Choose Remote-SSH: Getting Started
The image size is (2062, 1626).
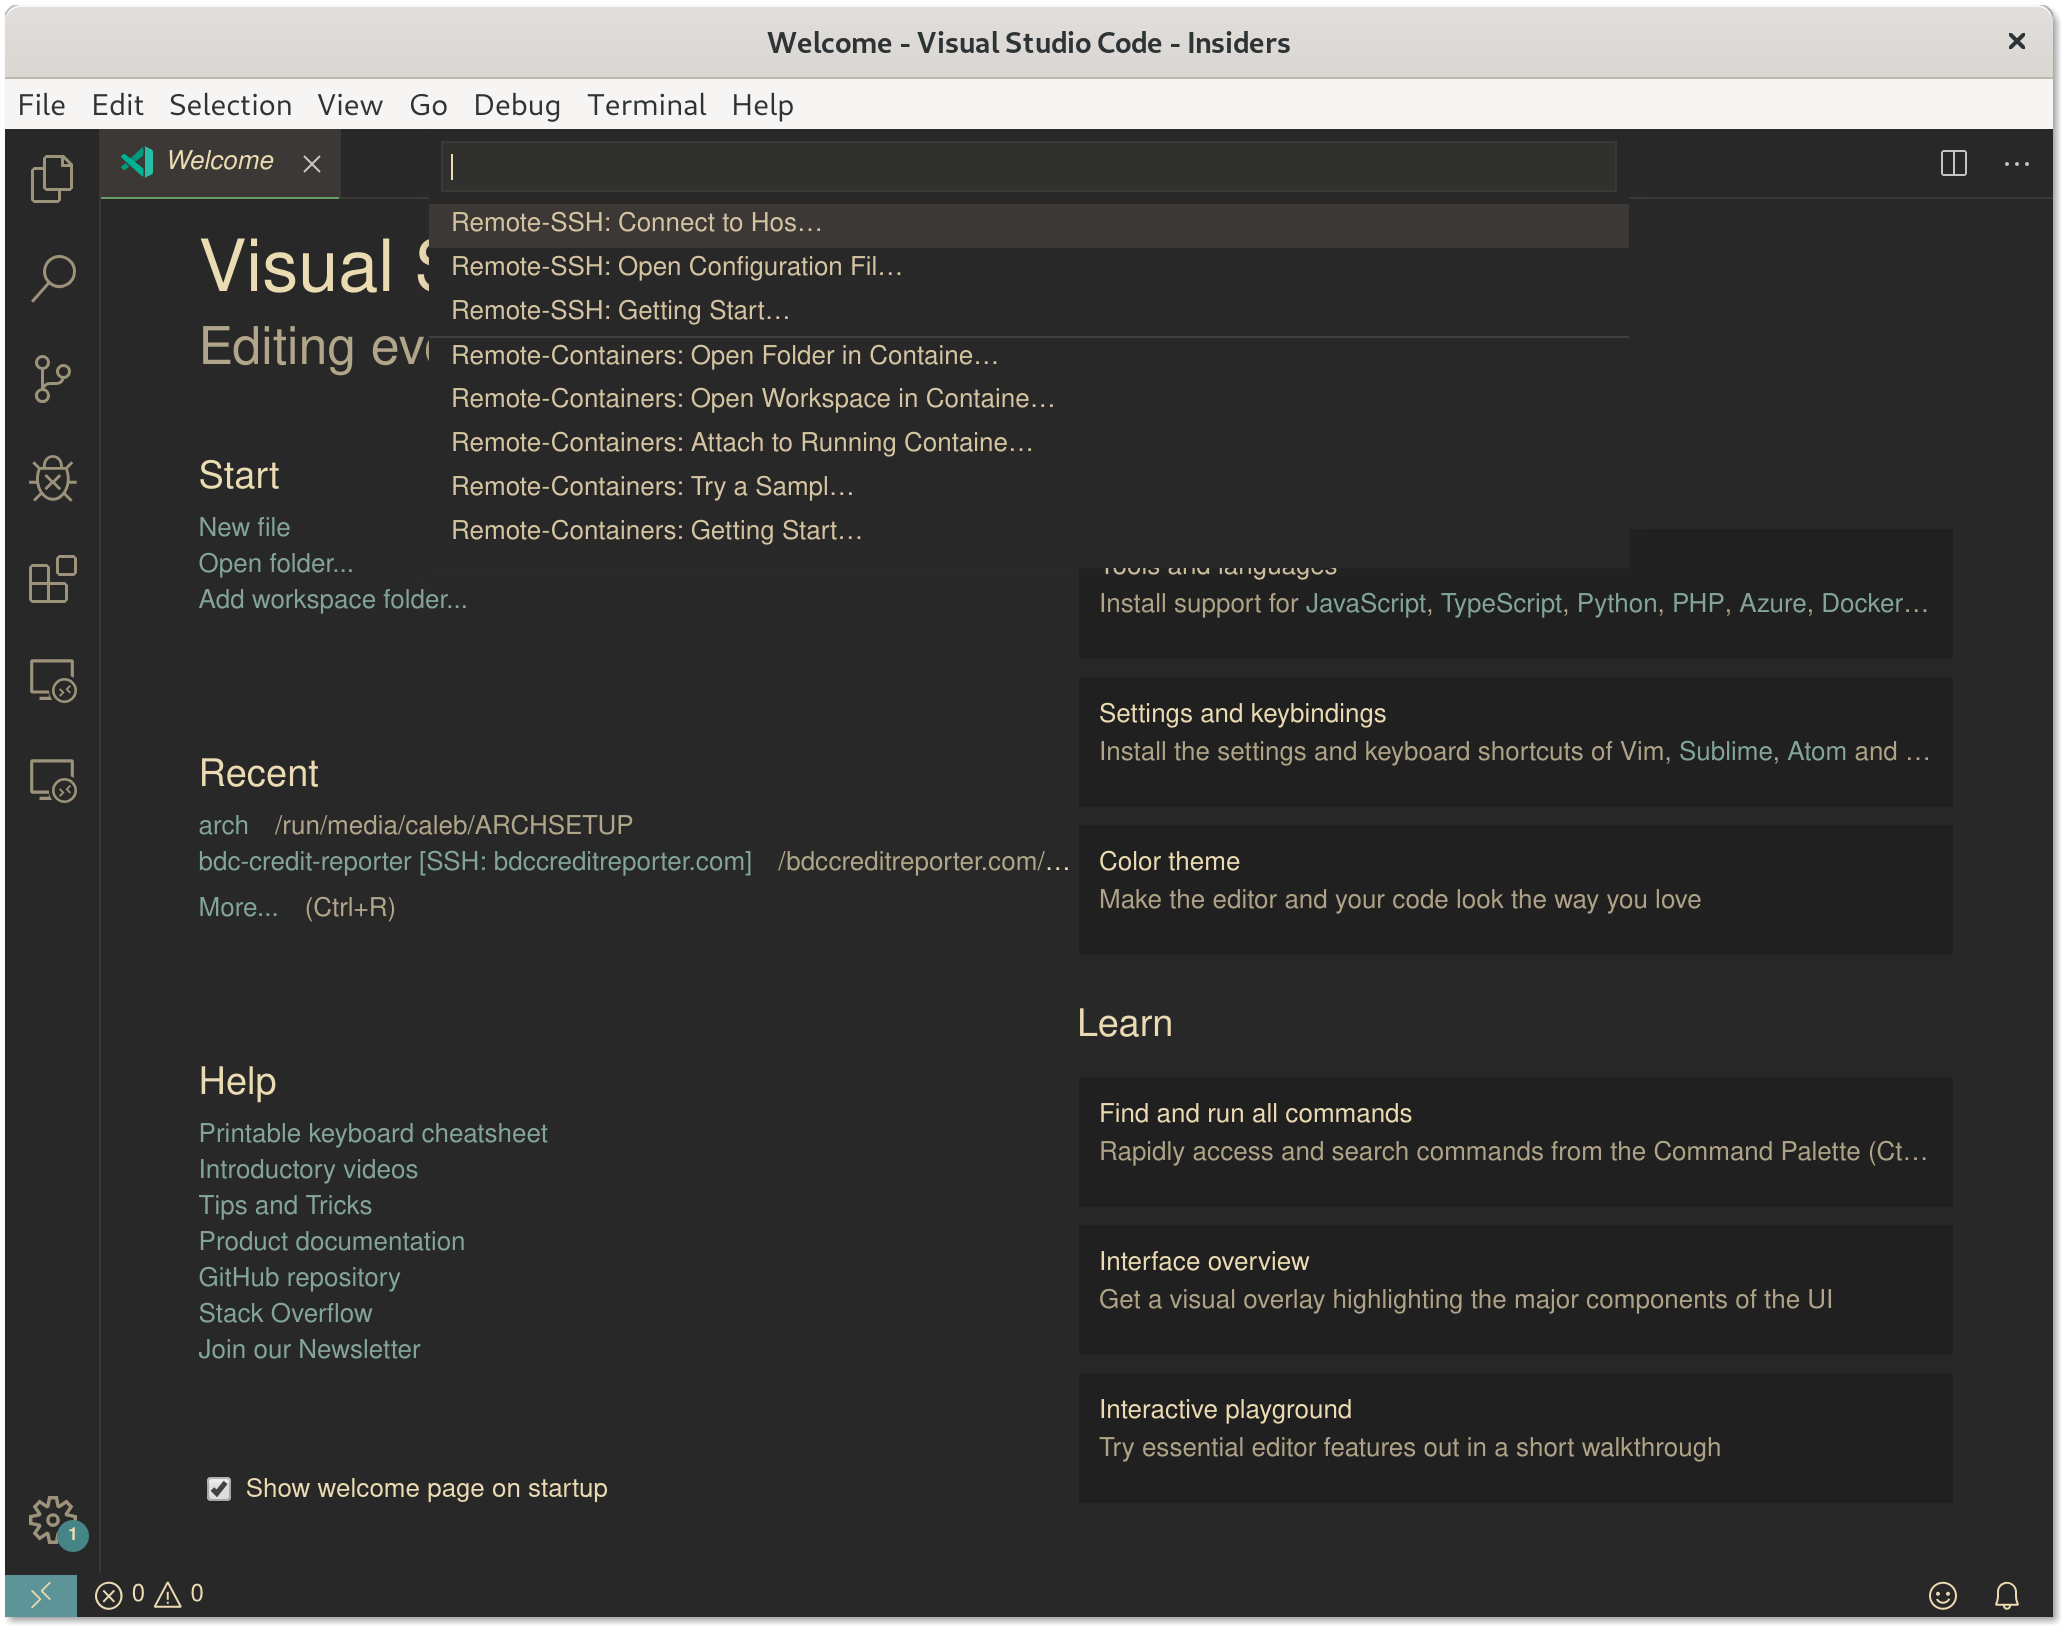pos(1029,311)
